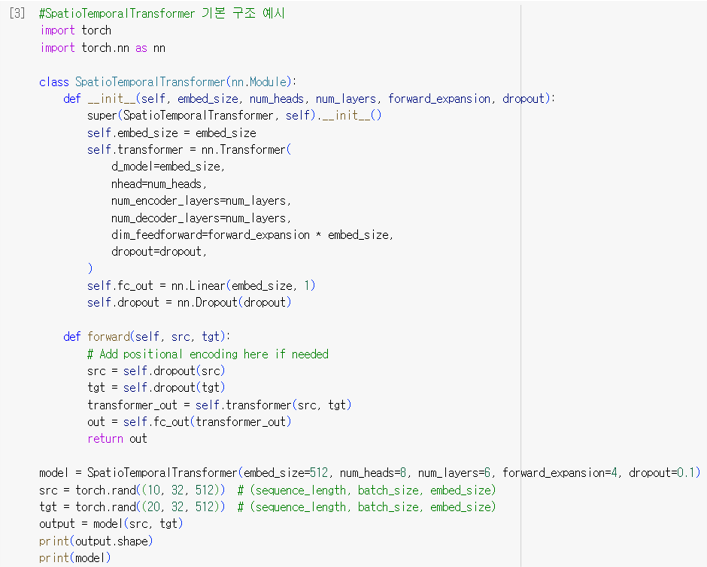Click the 'def forward(self, src, tgt):' line
707x567 pixels.
(147, 336)
